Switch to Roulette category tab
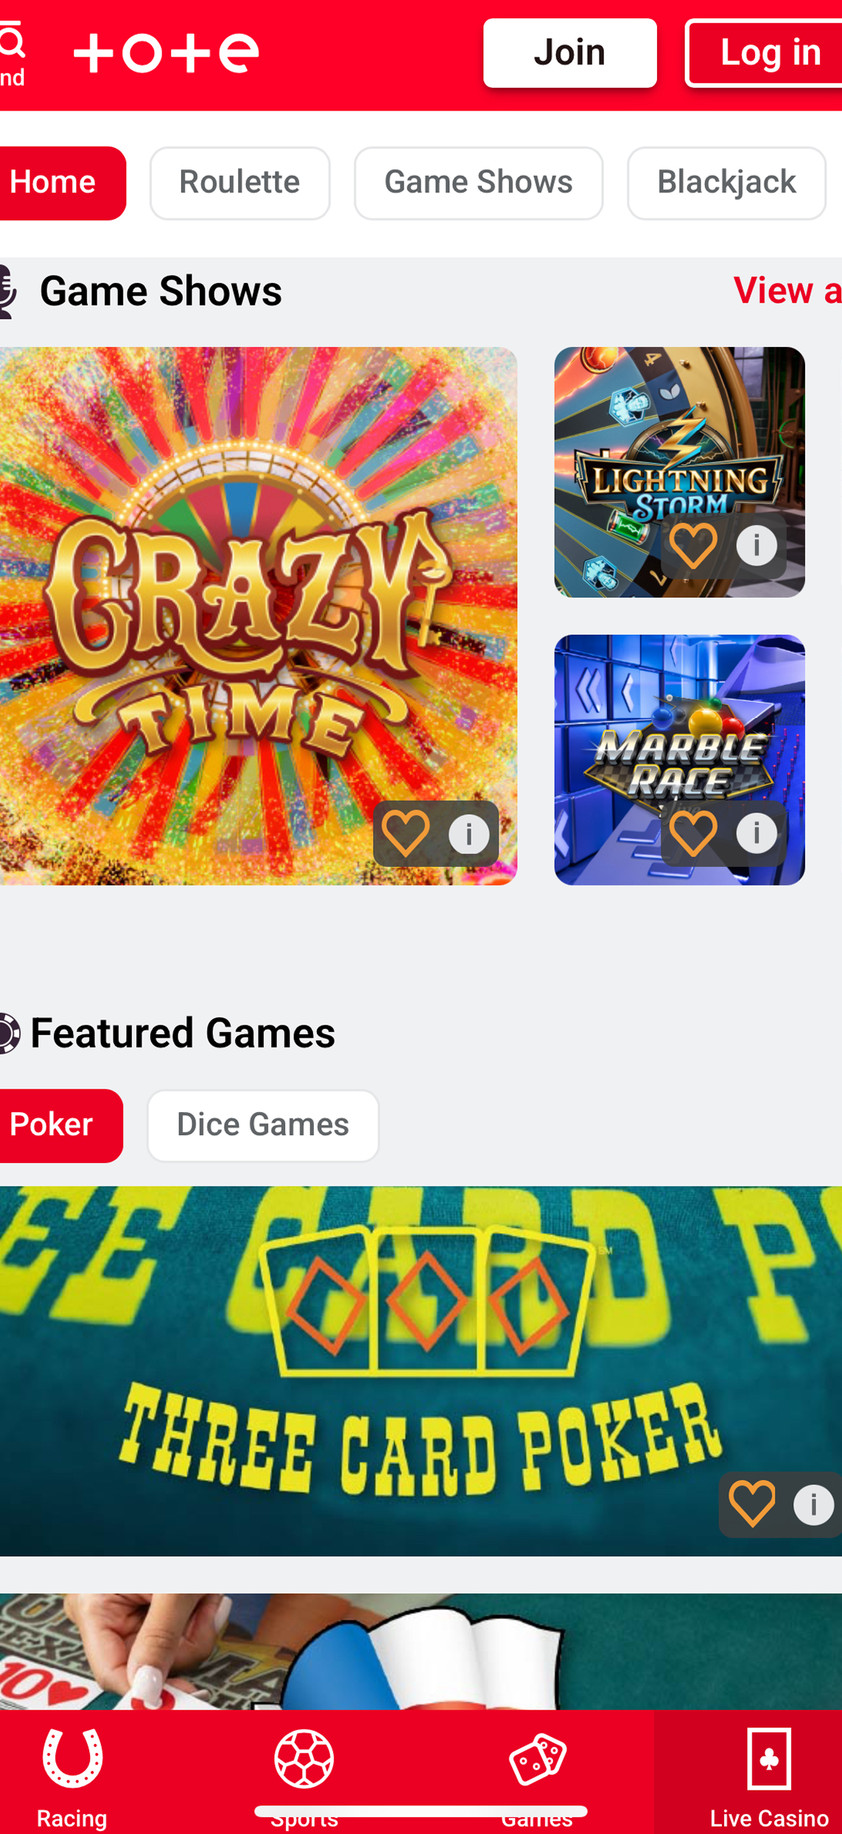Image resolution: width=842 pixels, height=1834 pixels. coord(240,183)
